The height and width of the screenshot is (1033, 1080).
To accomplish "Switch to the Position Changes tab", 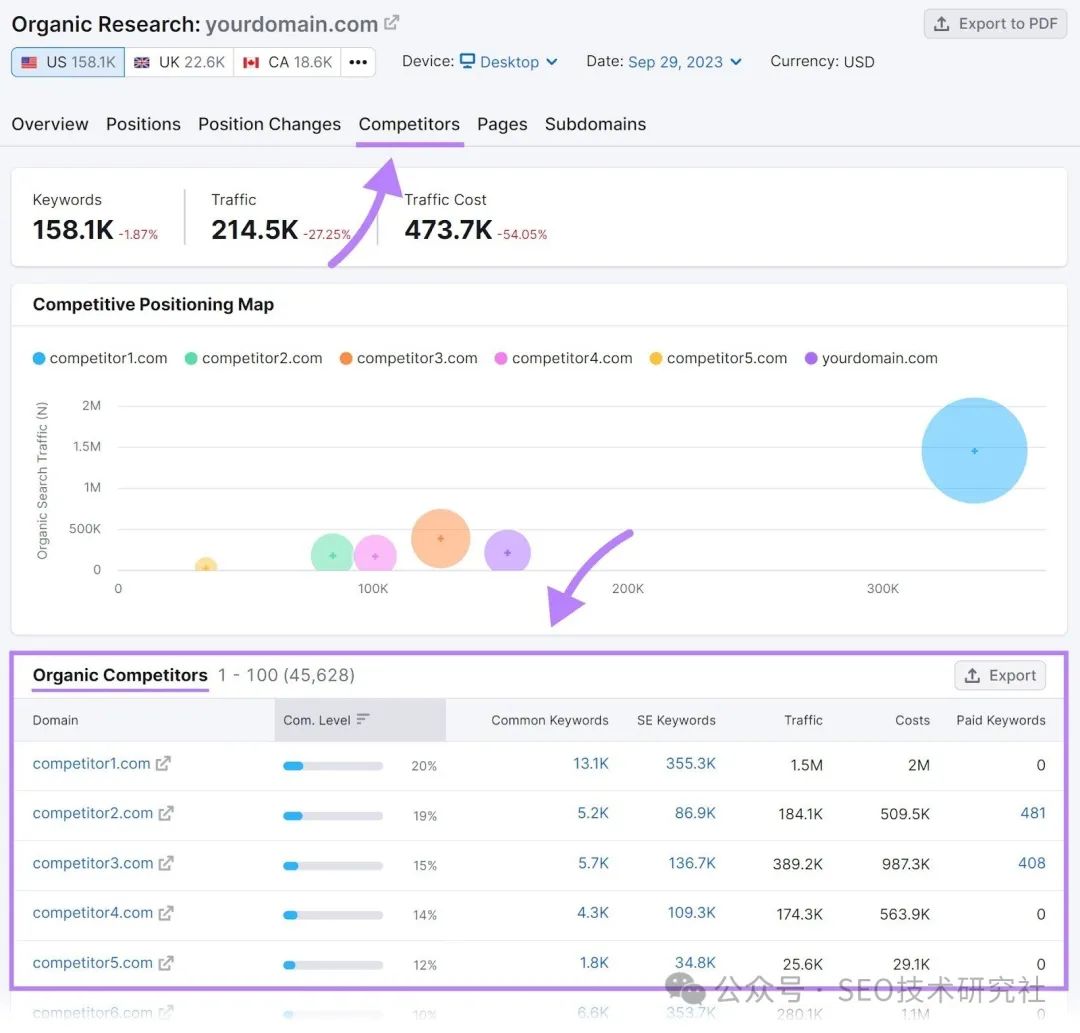I will tap(269, 124).
